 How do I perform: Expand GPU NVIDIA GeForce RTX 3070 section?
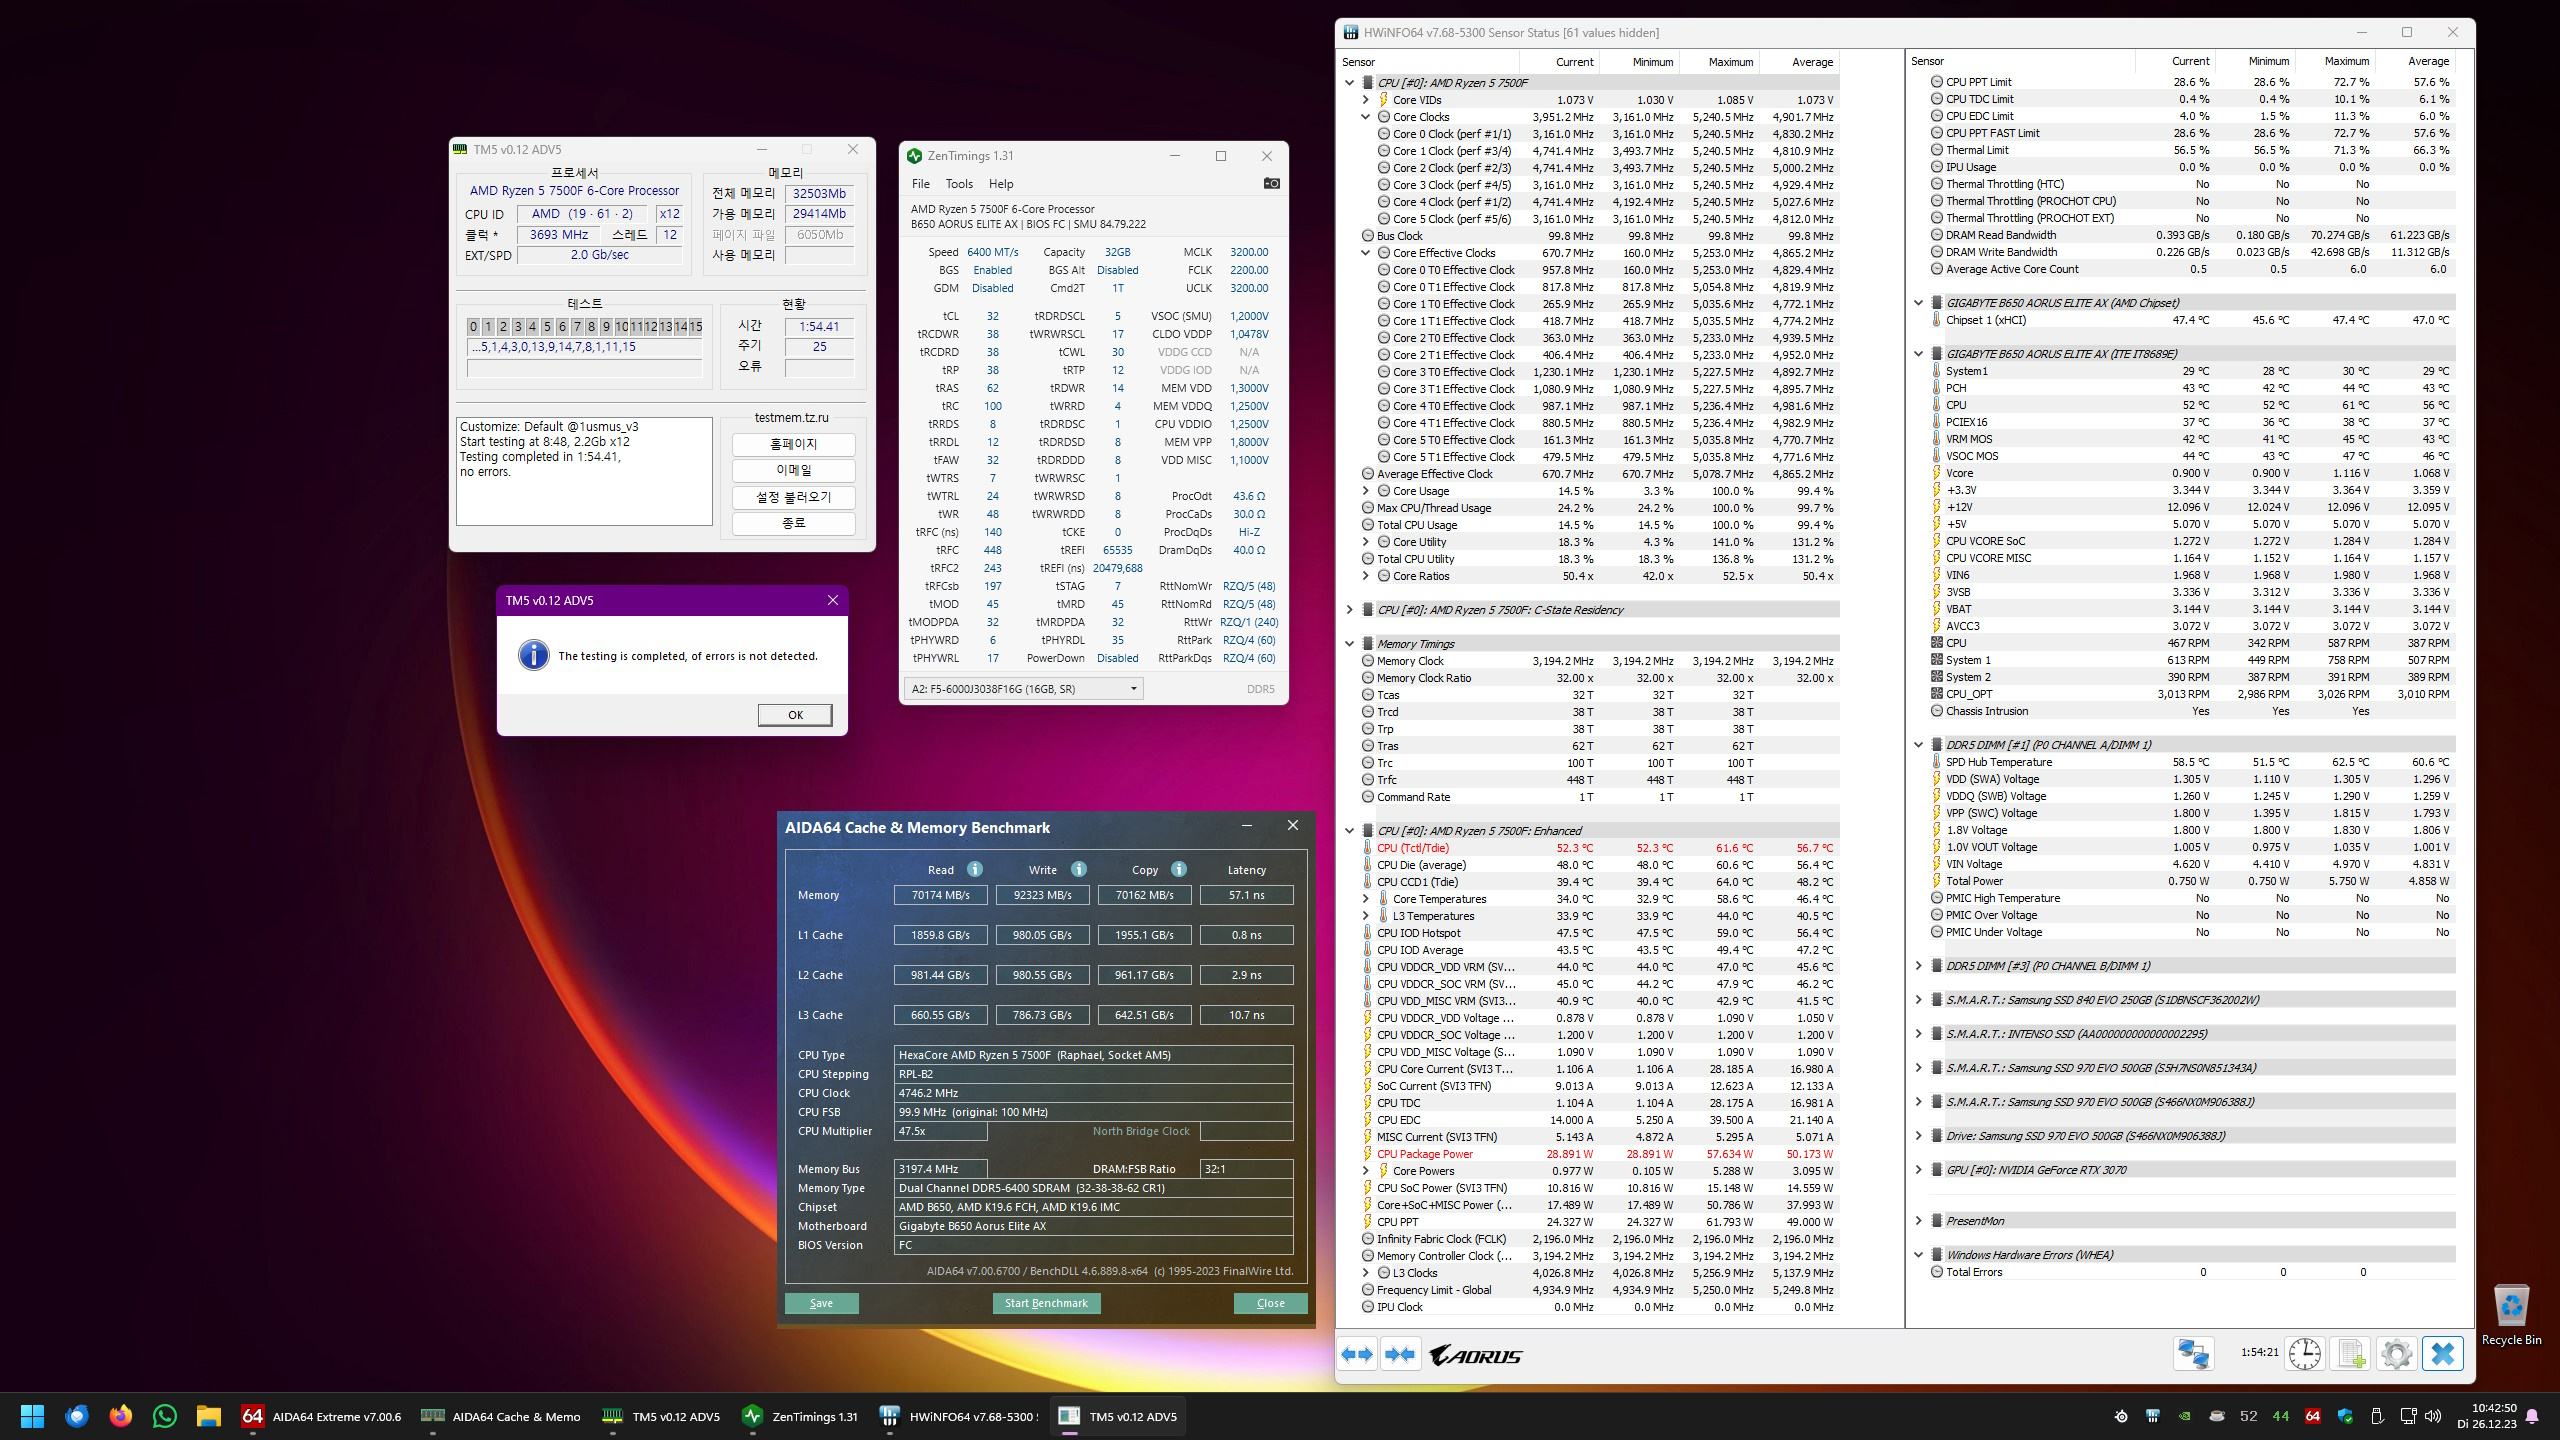pos(1918,1170)
